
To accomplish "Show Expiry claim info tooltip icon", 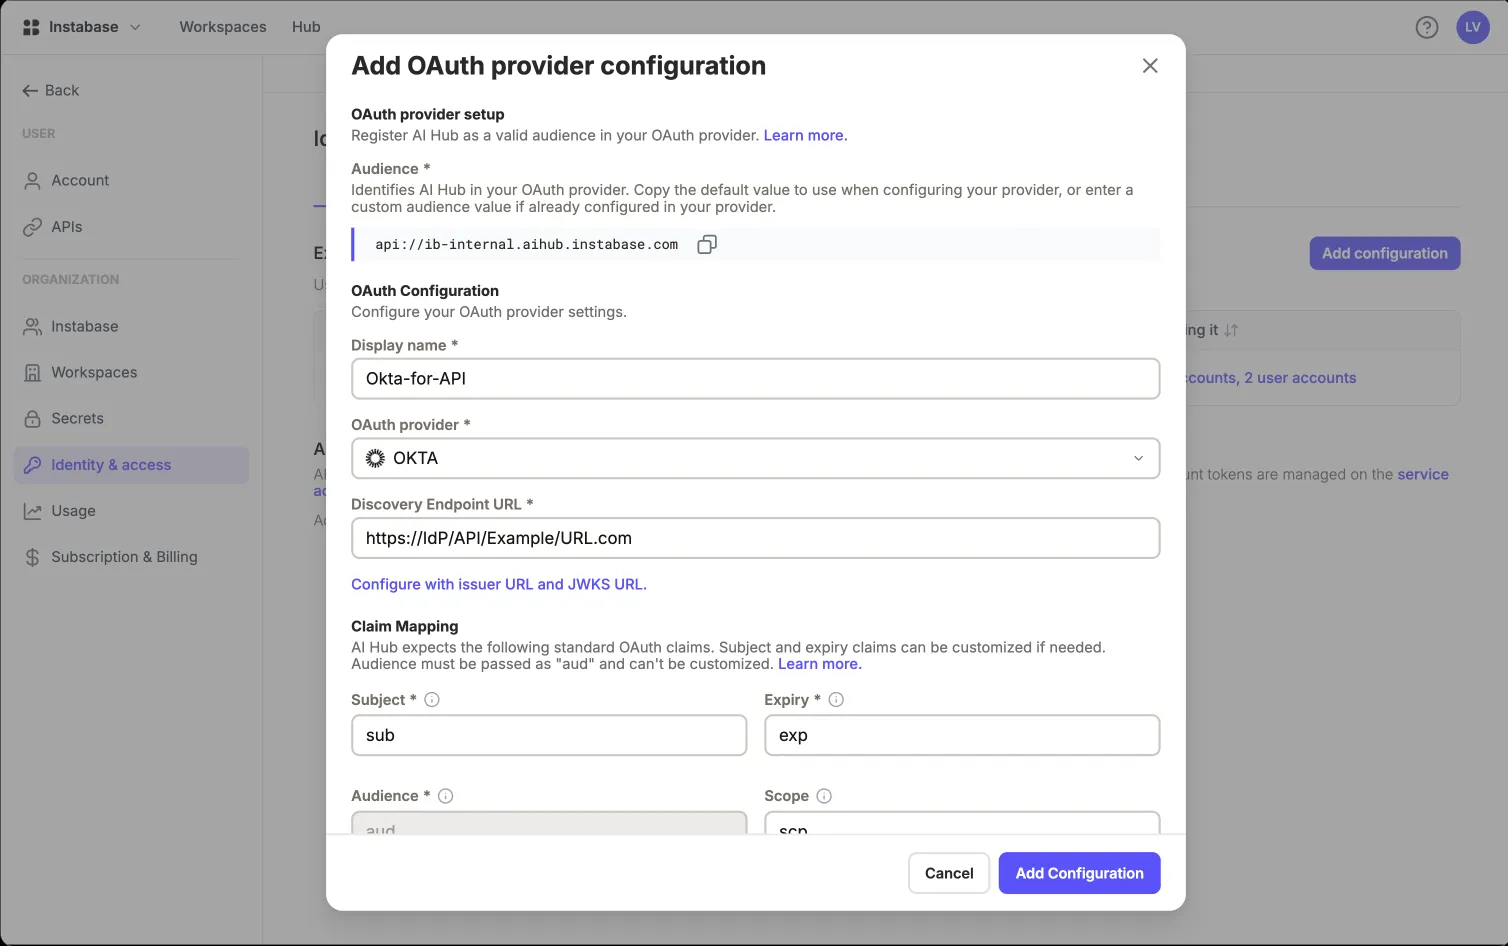I will click(x=836, y=700).
